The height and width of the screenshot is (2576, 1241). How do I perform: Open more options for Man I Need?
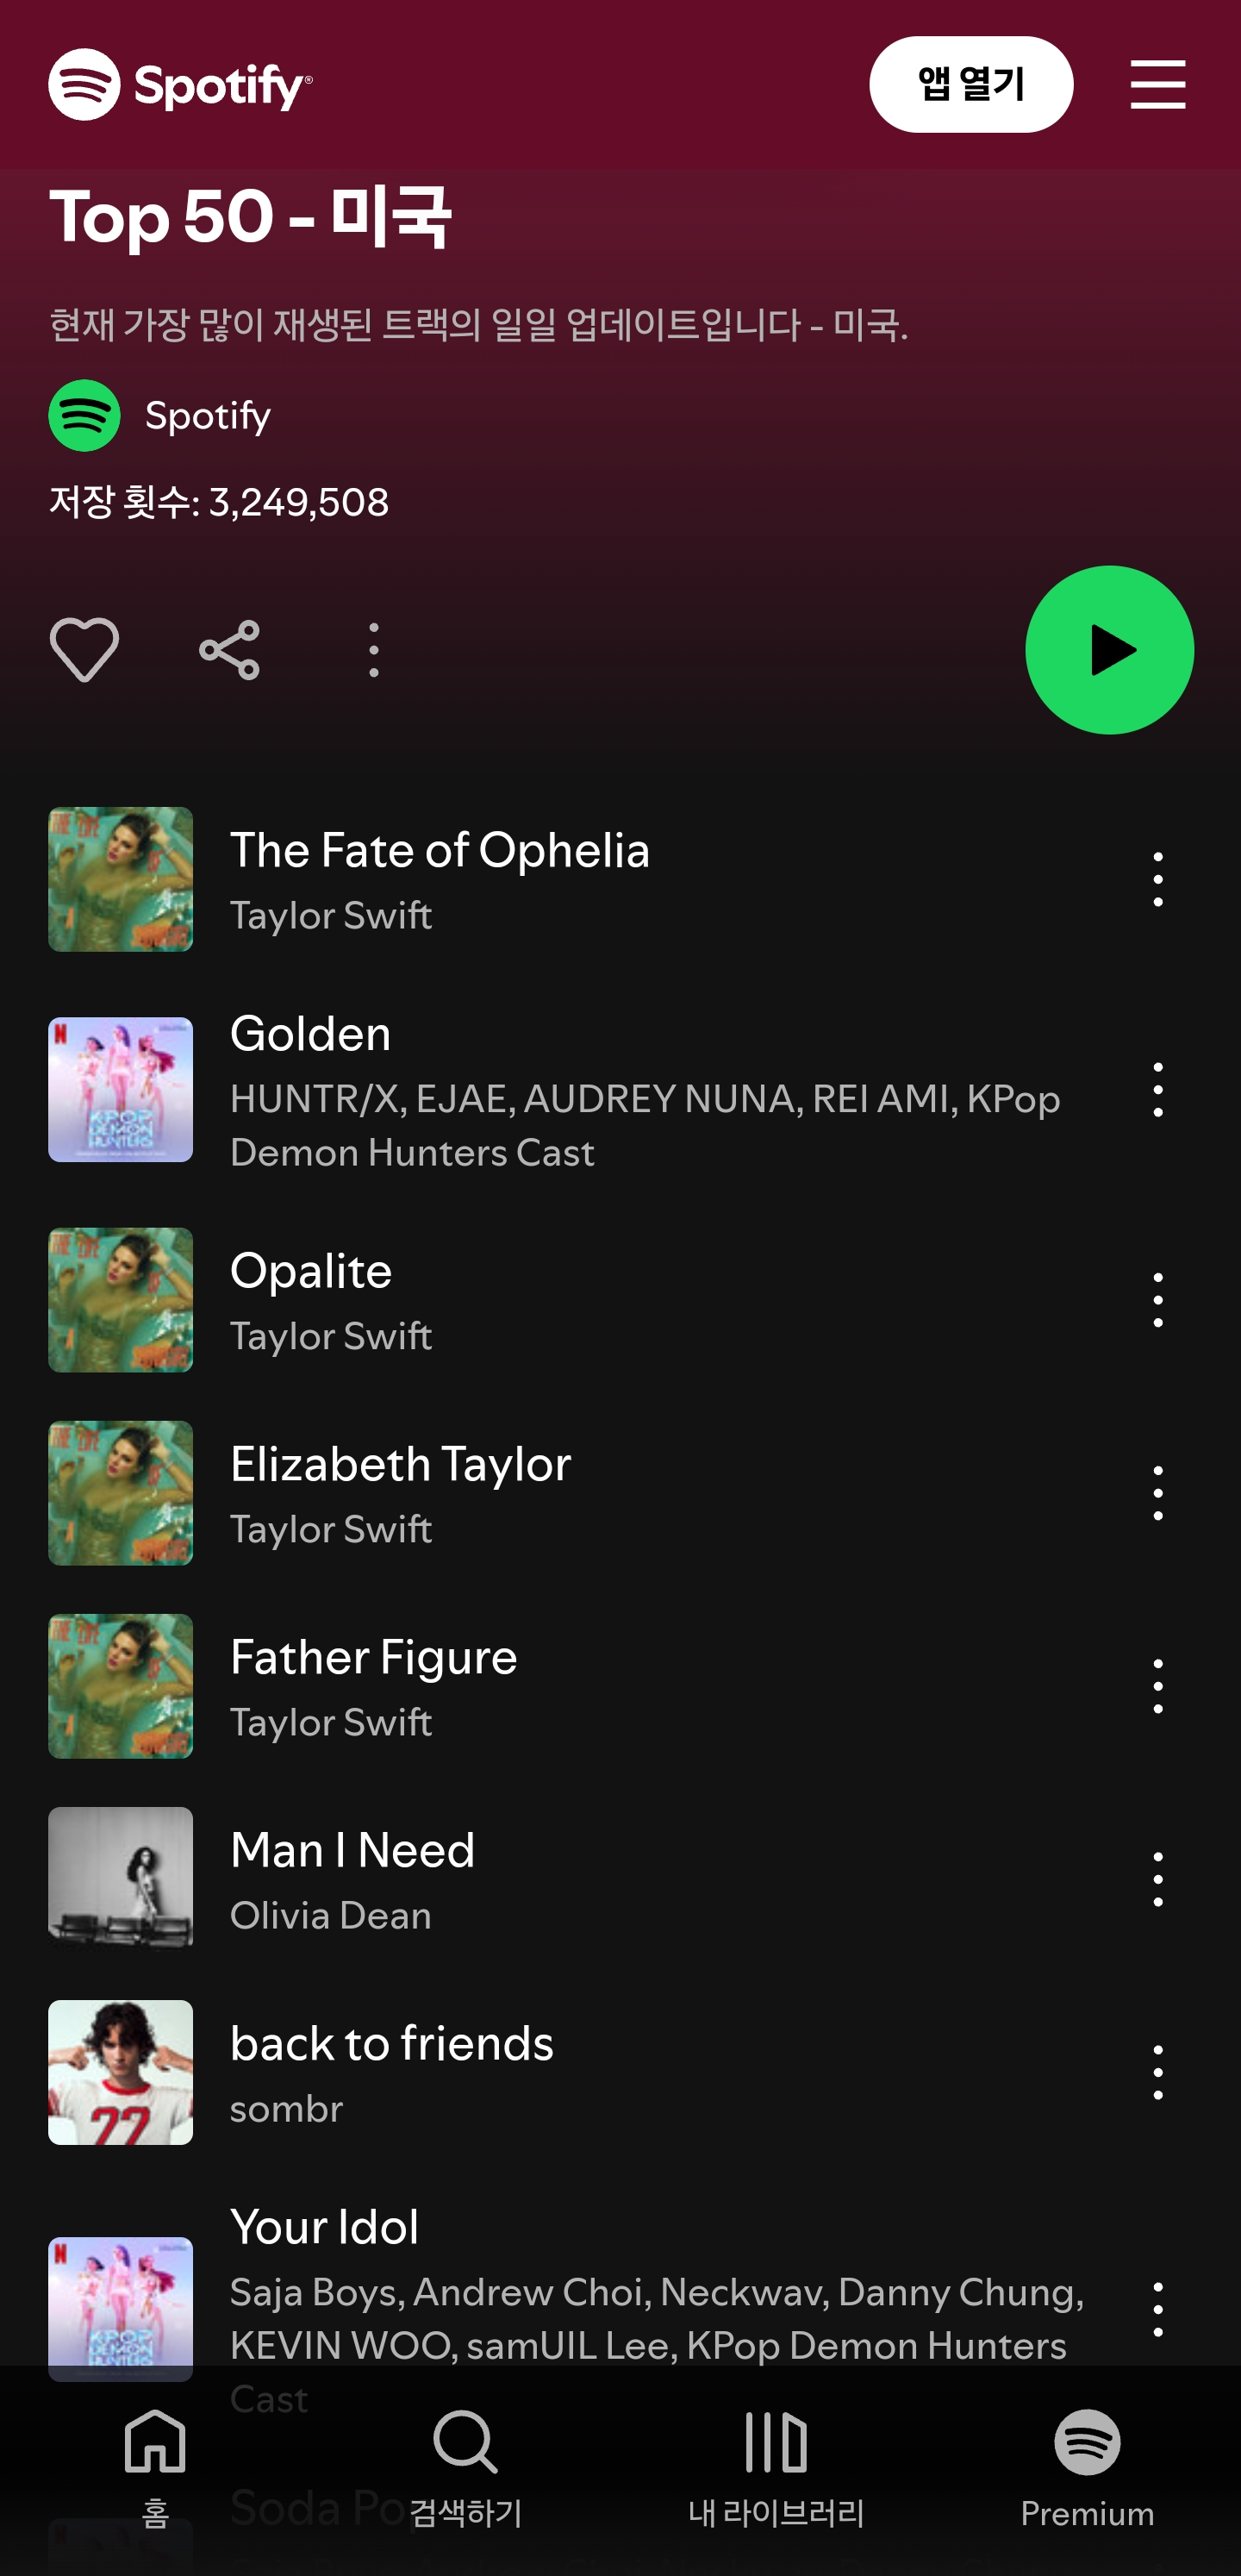click(1158, 1878)
